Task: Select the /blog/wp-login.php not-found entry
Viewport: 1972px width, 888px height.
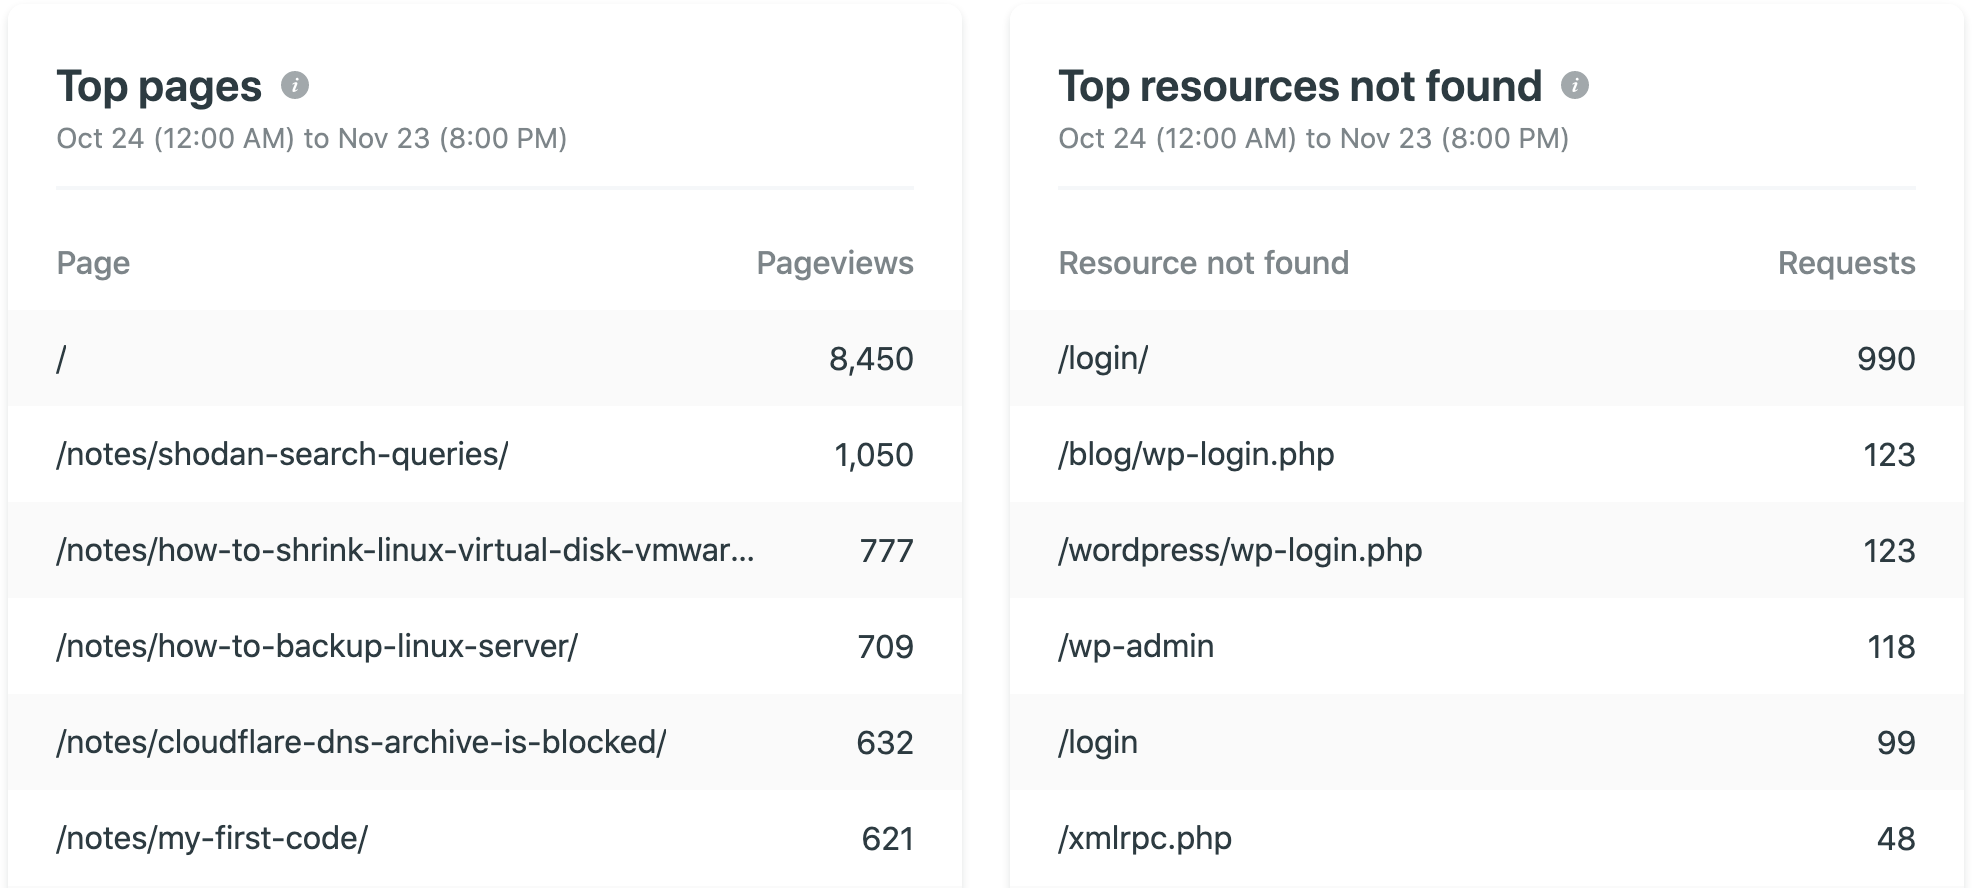Action: (x=1196, y=454)
